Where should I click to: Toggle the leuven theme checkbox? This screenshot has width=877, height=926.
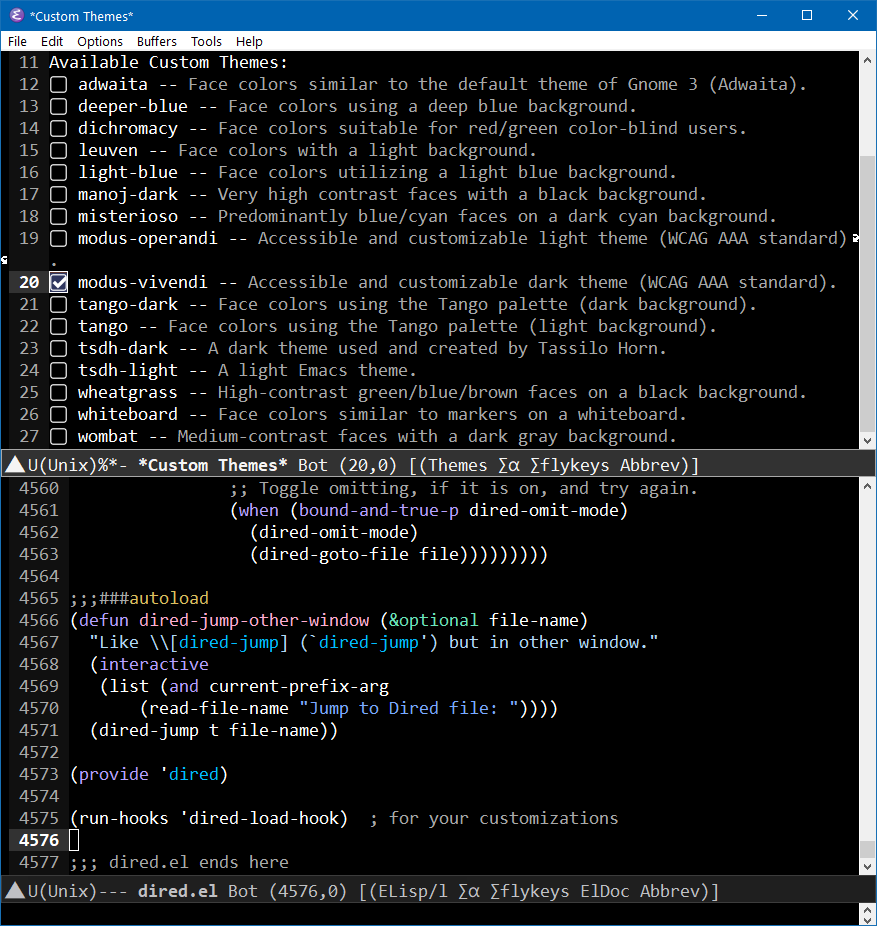[x=58, y=151]
